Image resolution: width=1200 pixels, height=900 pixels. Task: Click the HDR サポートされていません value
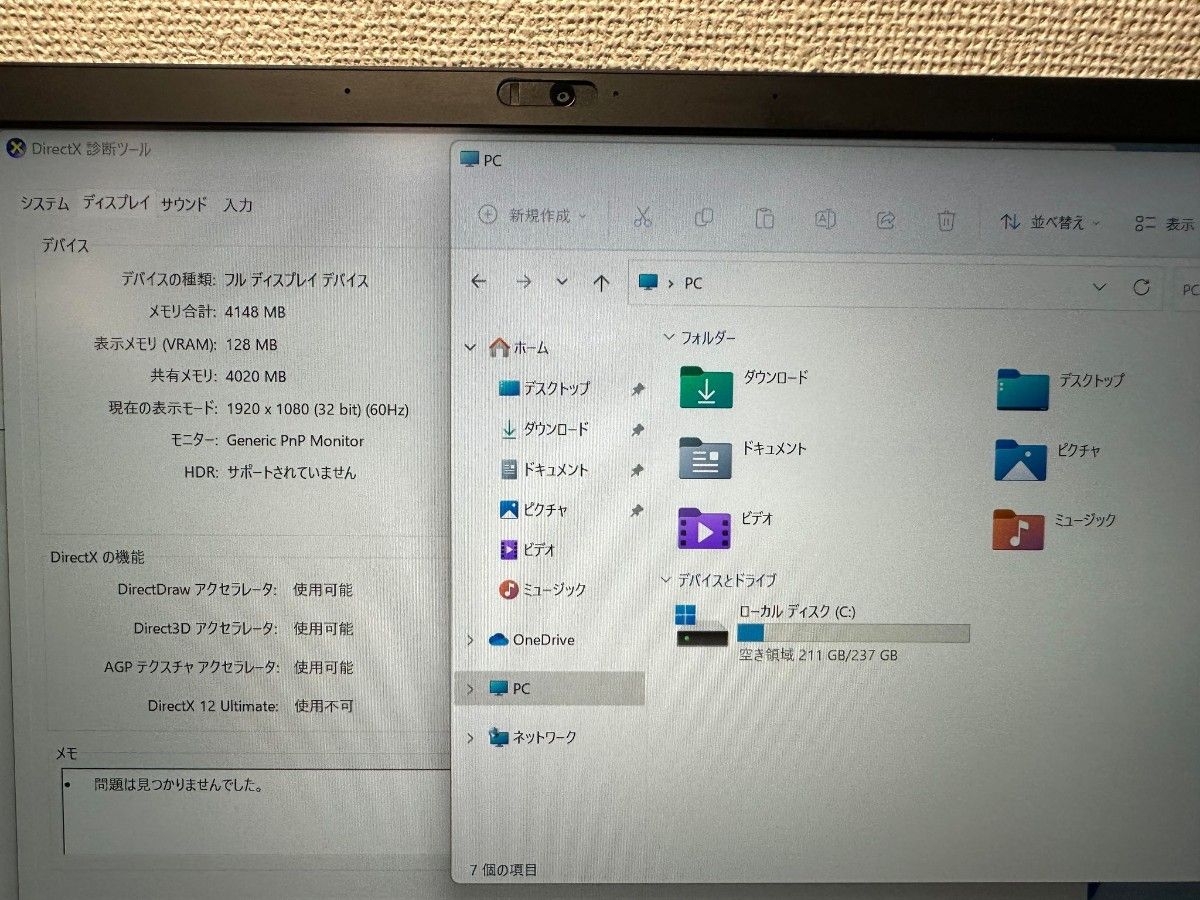click(x=291, y=473)
